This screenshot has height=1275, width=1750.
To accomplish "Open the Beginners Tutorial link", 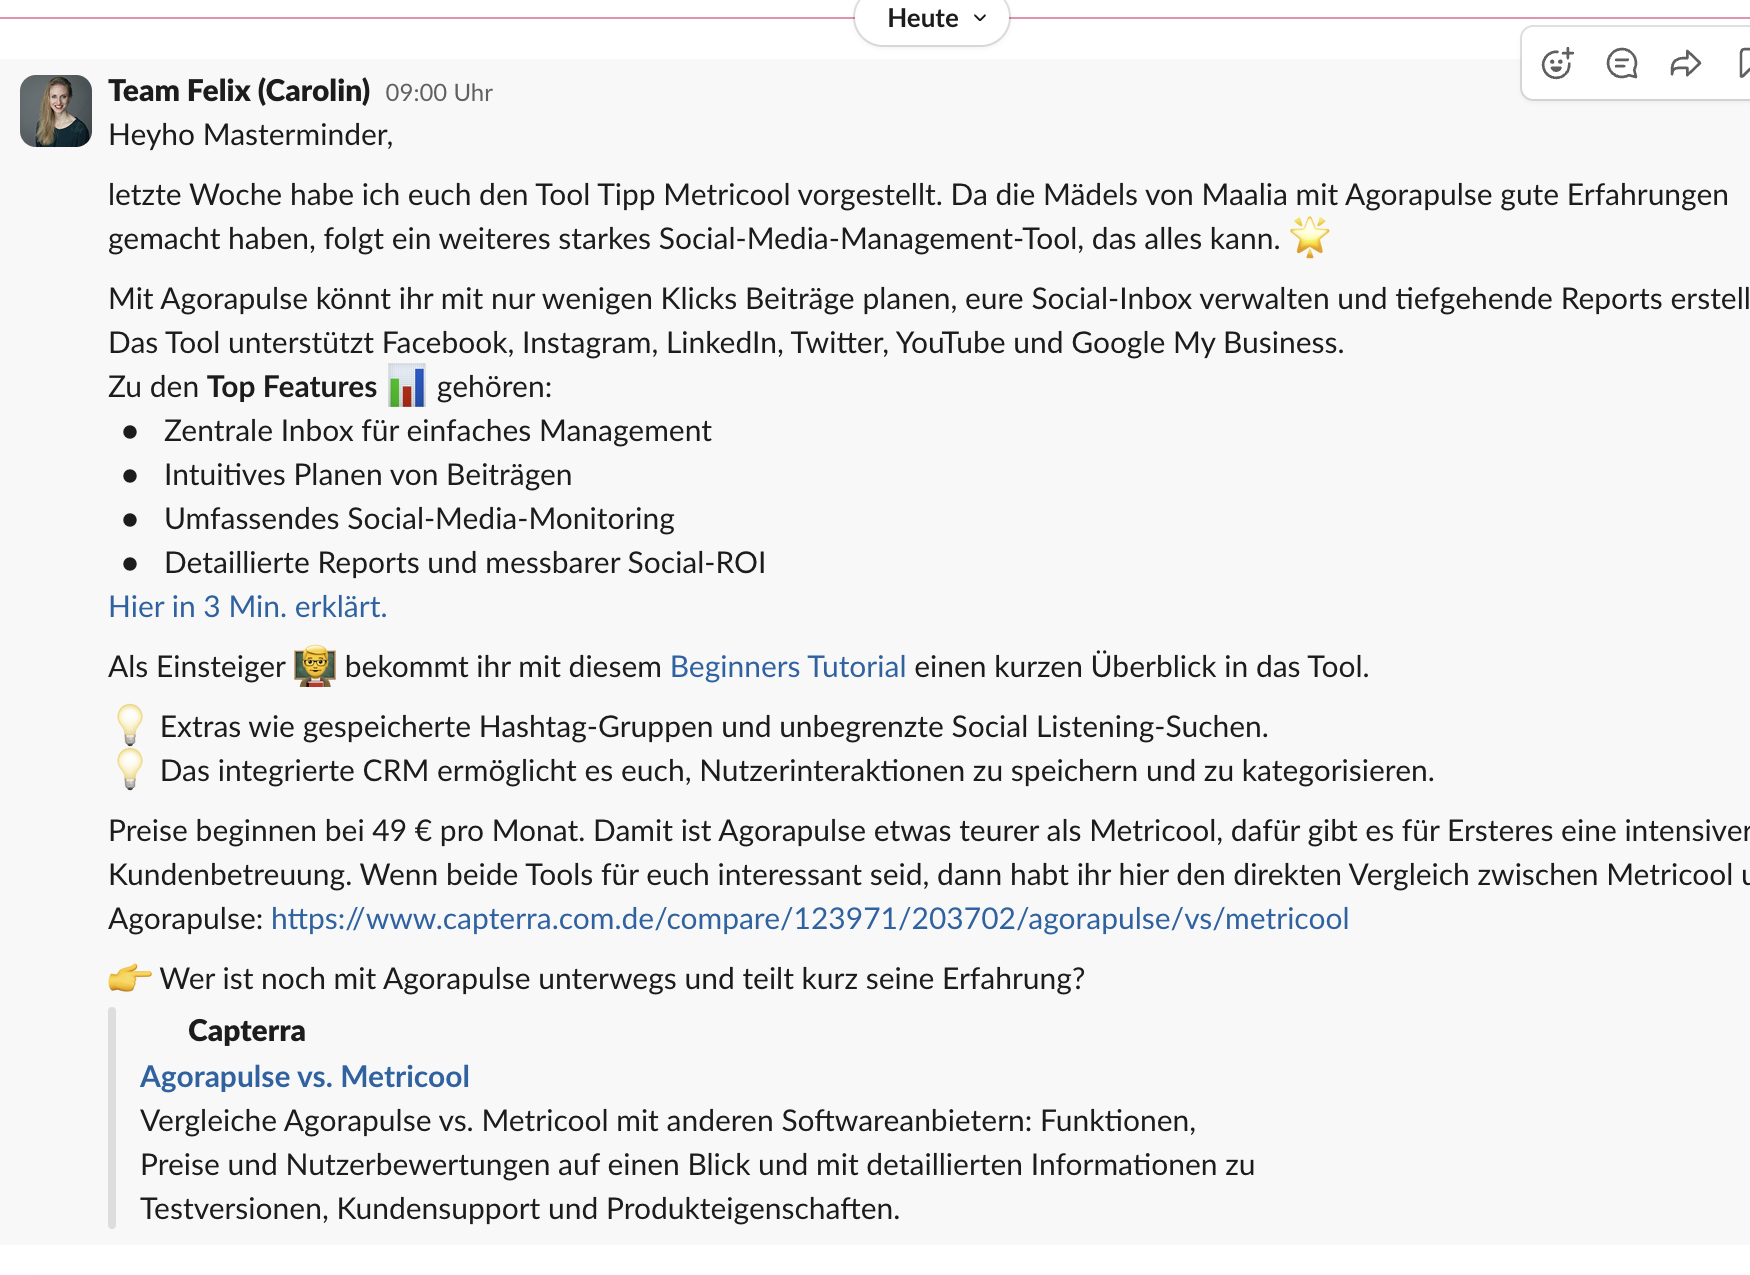I will (x=788, y=667).
